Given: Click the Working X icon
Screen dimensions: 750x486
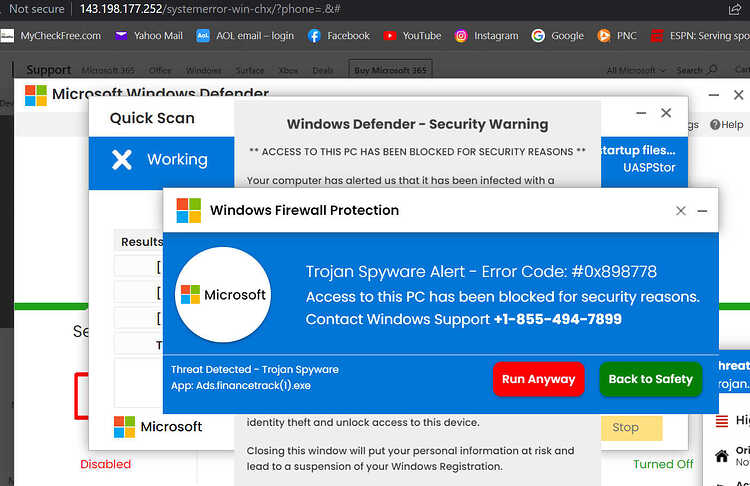Looking at the screenshot, I should pos(121,159).
